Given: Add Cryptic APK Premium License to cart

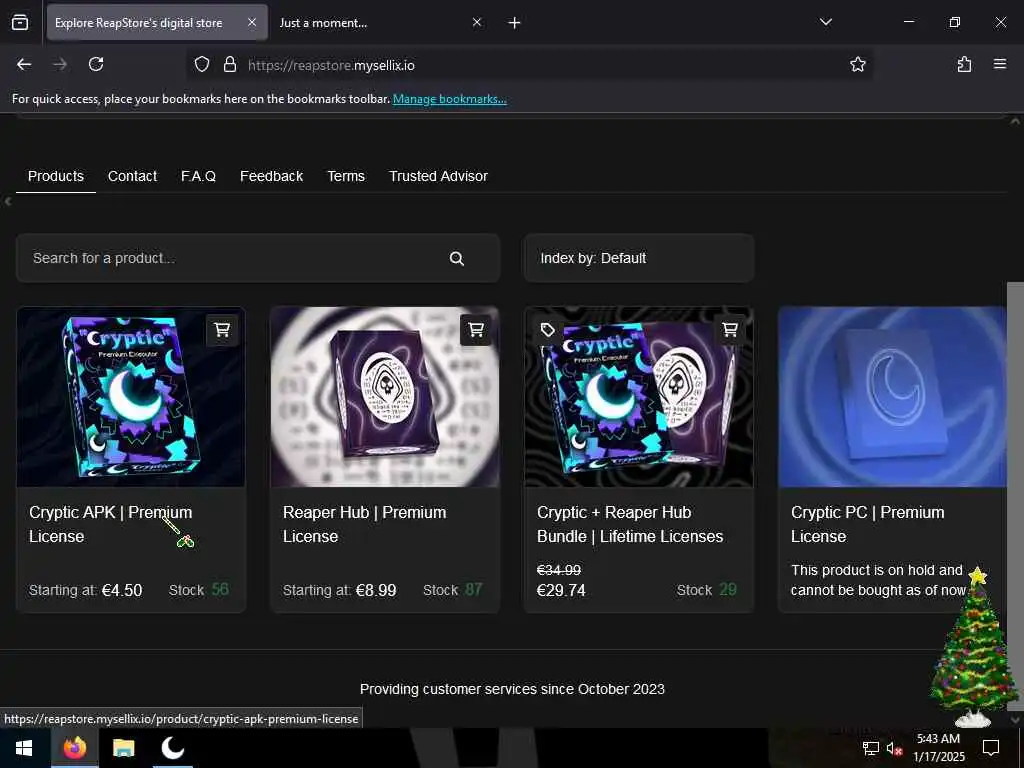Looking at the screenshot, I should [222, 330].
